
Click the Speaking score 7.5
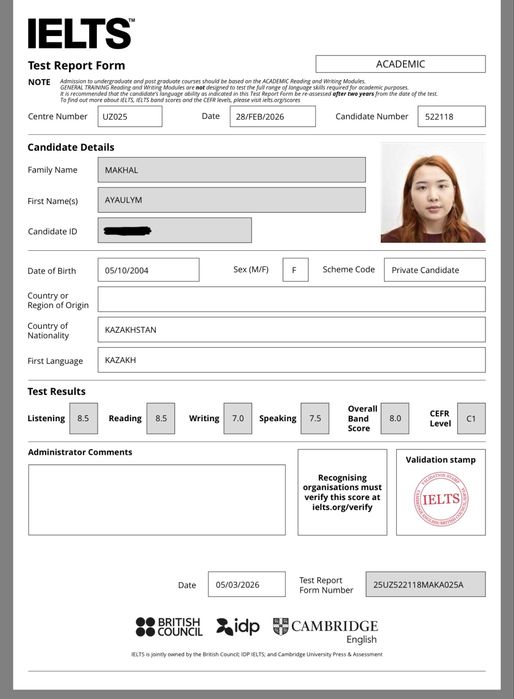(315, 419)
